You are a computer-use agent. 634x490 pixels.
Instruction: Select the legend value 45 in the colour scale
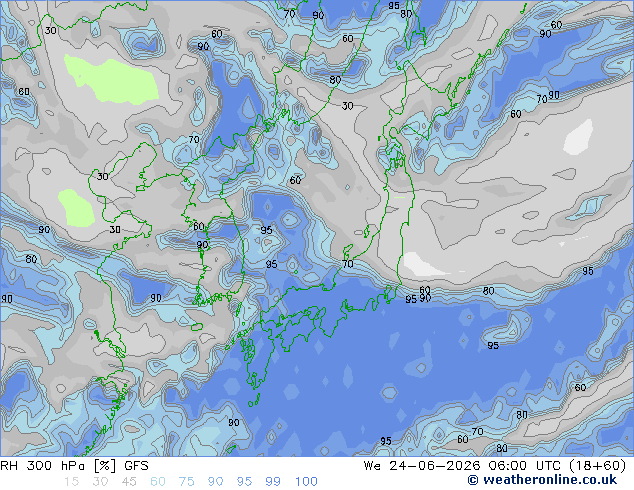pyautogui.click(x=129, y=482)
